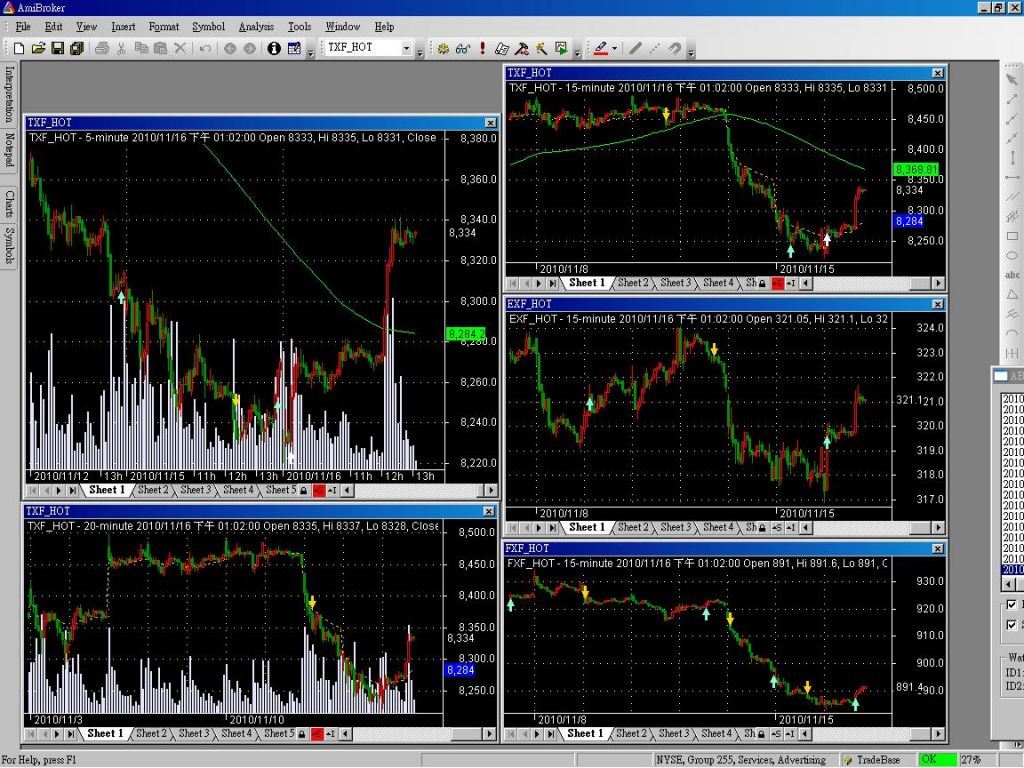Click next-sheet arrow in 5-minute TXF_HOT chart
Viewport: 1024px width, 768px height.
pyautogui.click(x=59, y=490)
